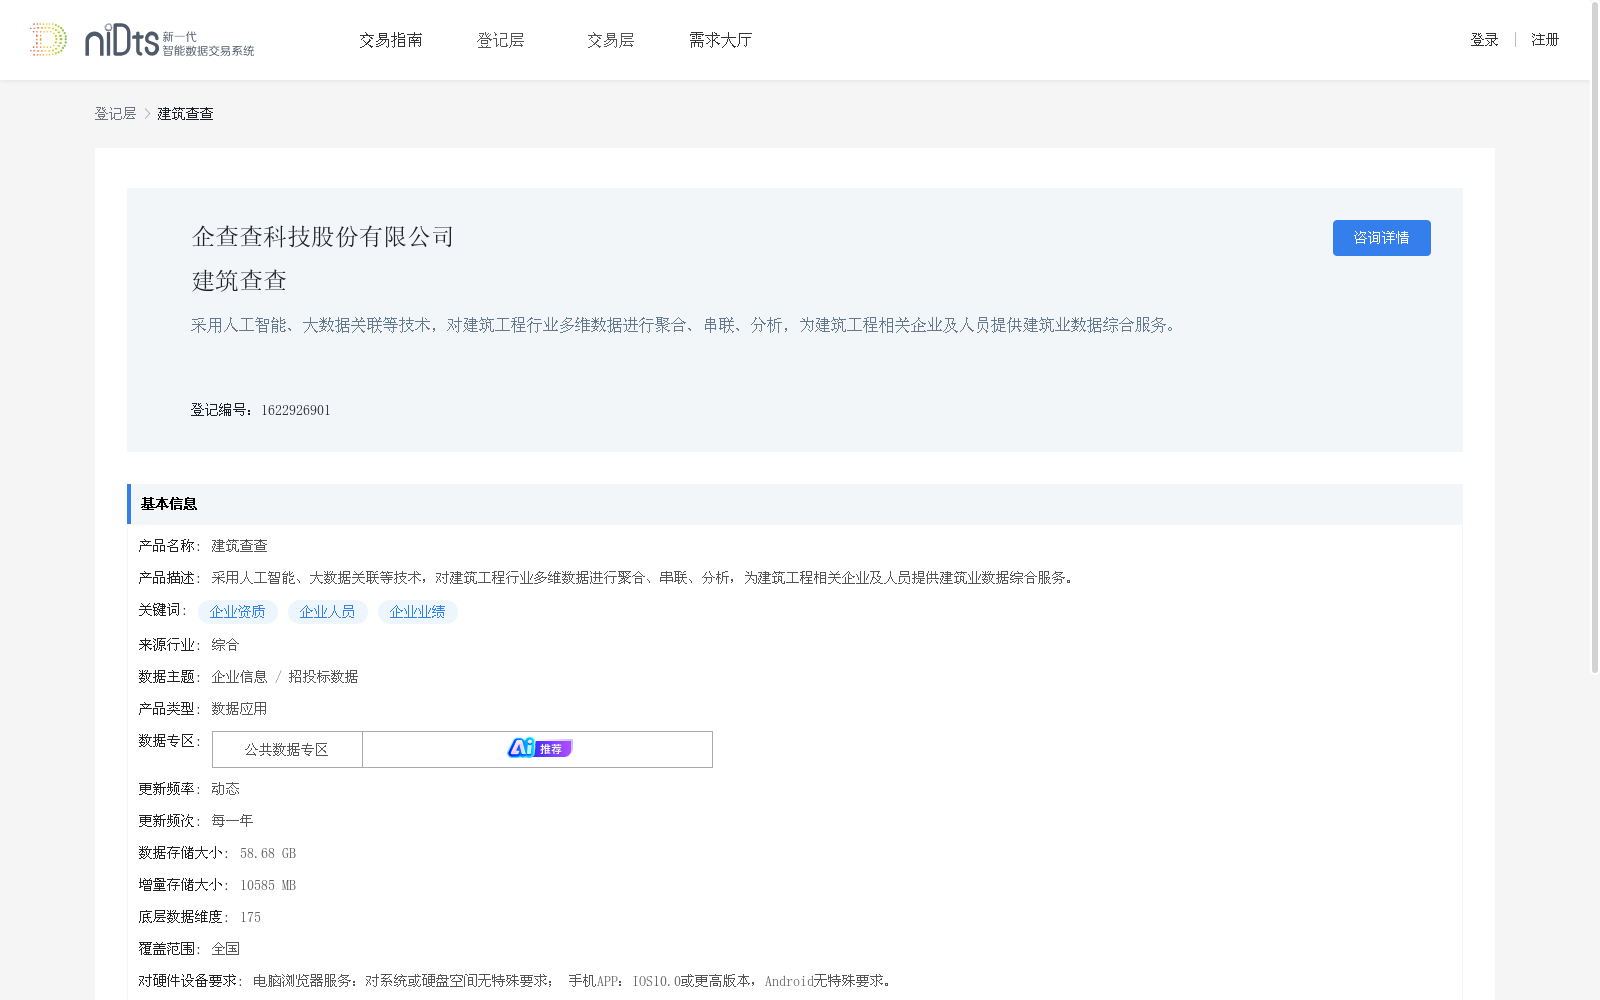Click data storage size 58.68 GB
This screenshot has height=1000, width=1600.
268,853
